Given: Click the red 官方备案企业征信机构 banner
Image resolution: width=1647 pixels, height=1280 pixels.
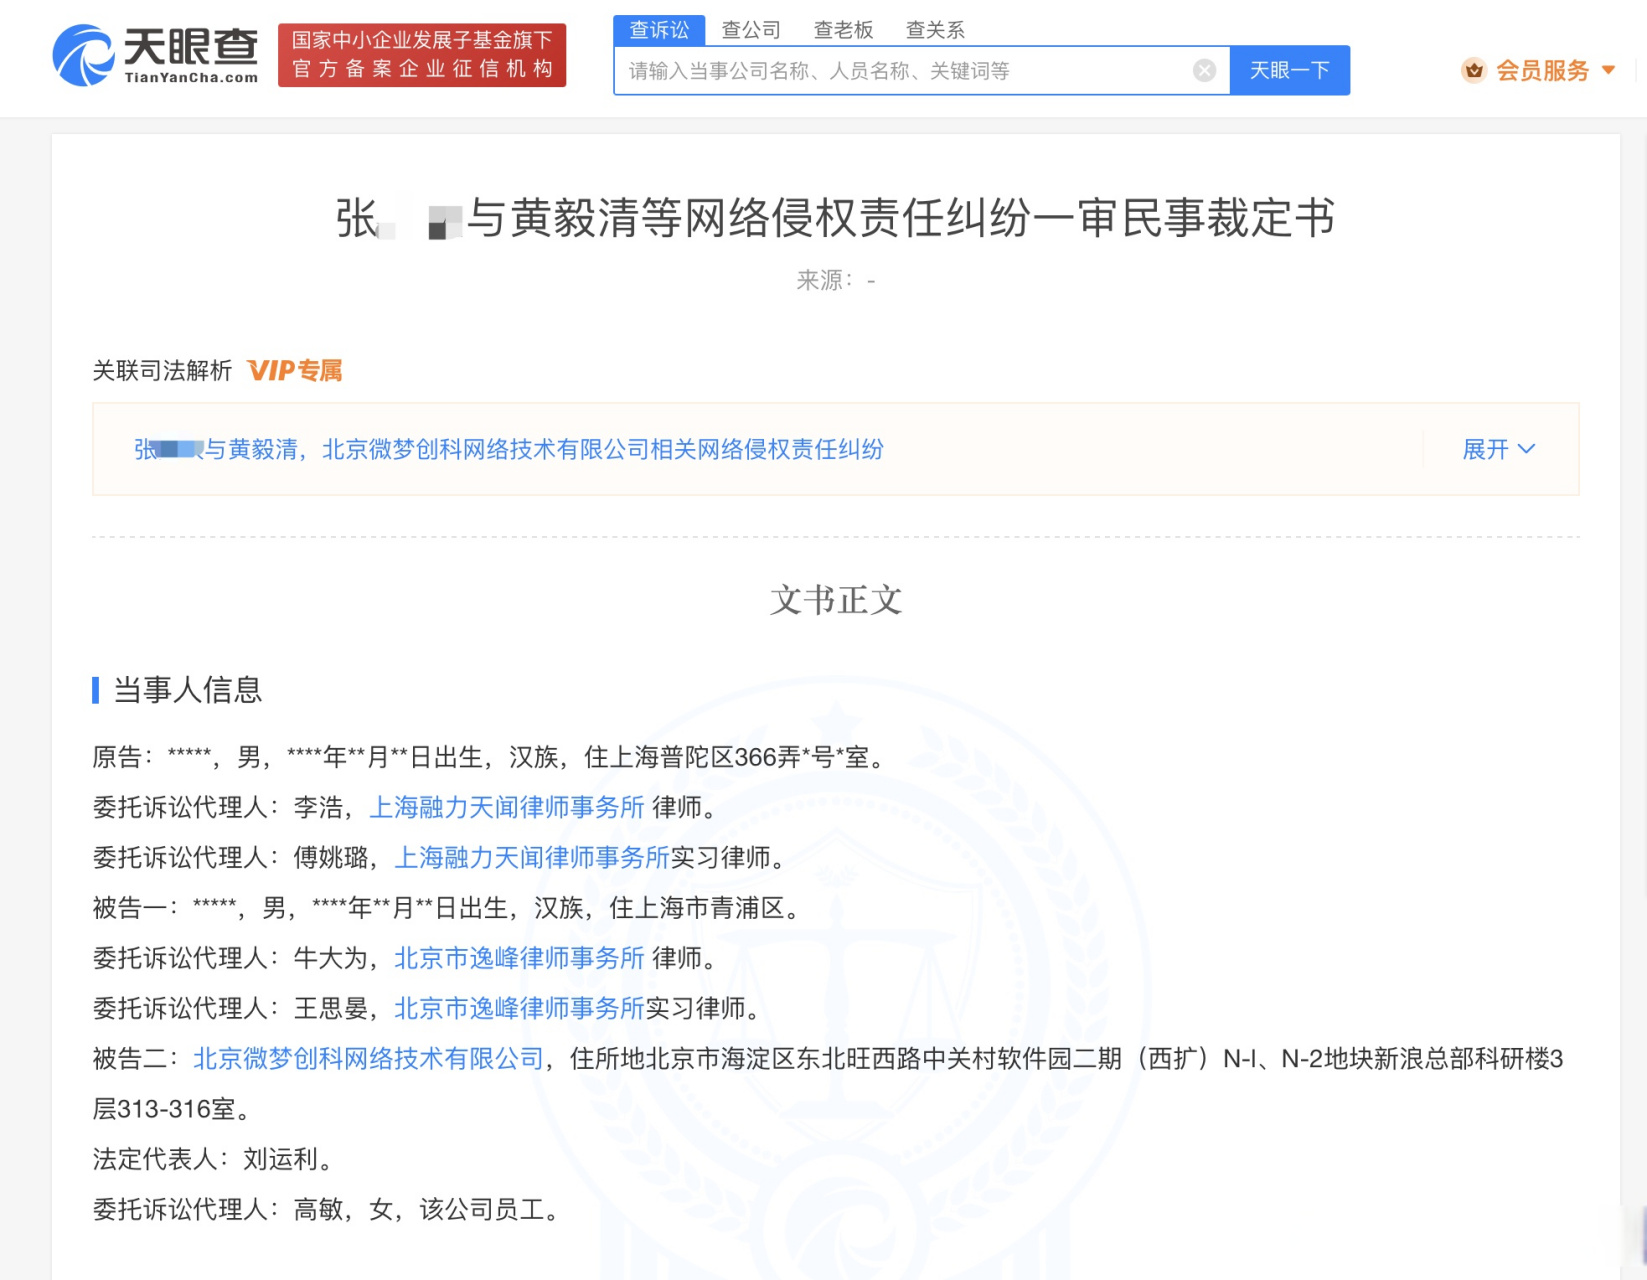Looking at the screenshot, I should tap(422, 55).
